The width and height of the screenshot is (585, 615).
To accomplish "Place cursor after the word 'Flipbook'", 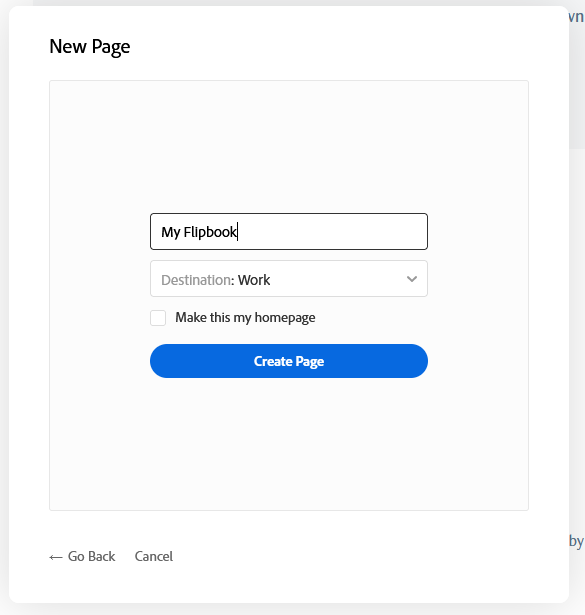I will pyautogui.click(x=238, y=231).
